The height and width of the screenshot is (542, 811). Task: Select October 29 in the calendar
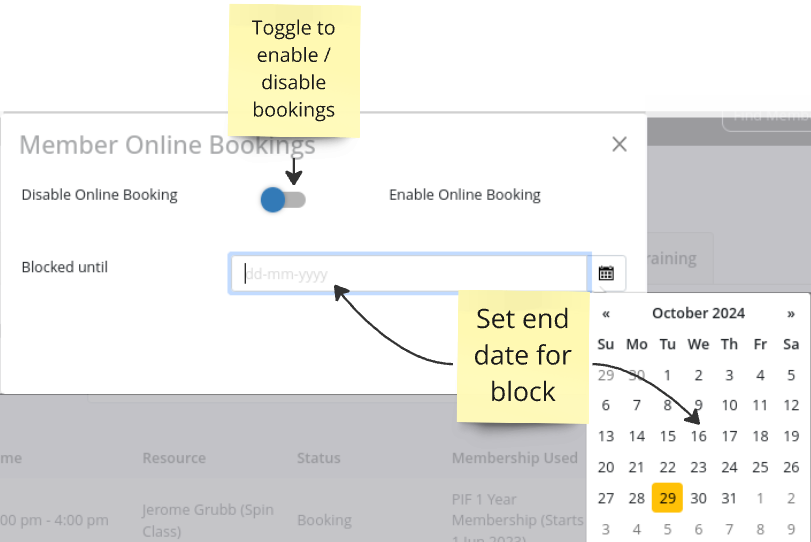click(667, 498)
